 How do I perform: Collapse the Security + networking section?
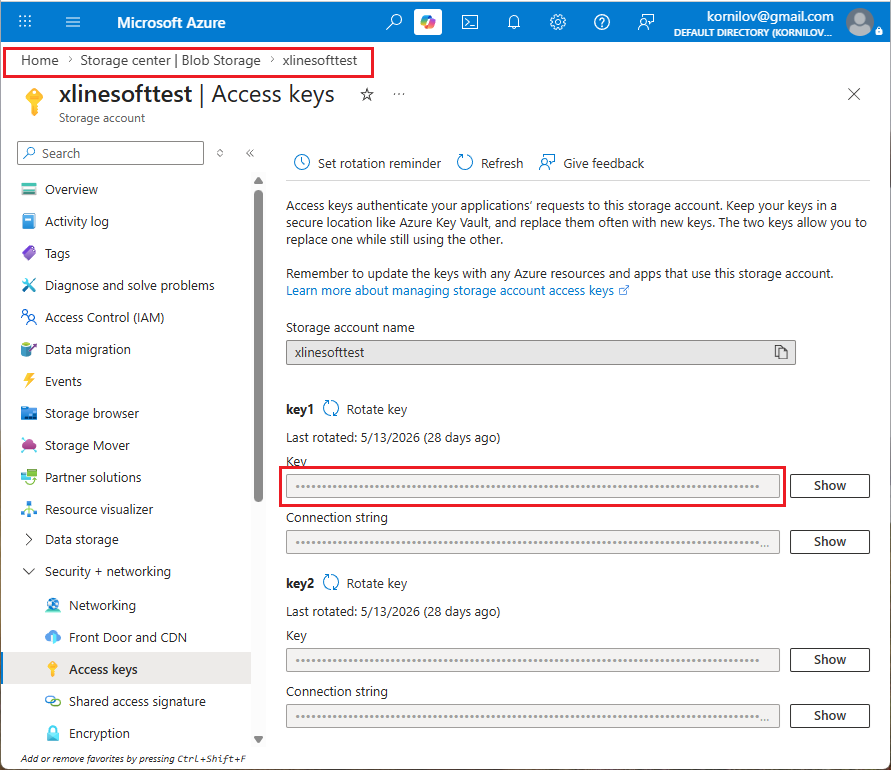coord(28,571)
